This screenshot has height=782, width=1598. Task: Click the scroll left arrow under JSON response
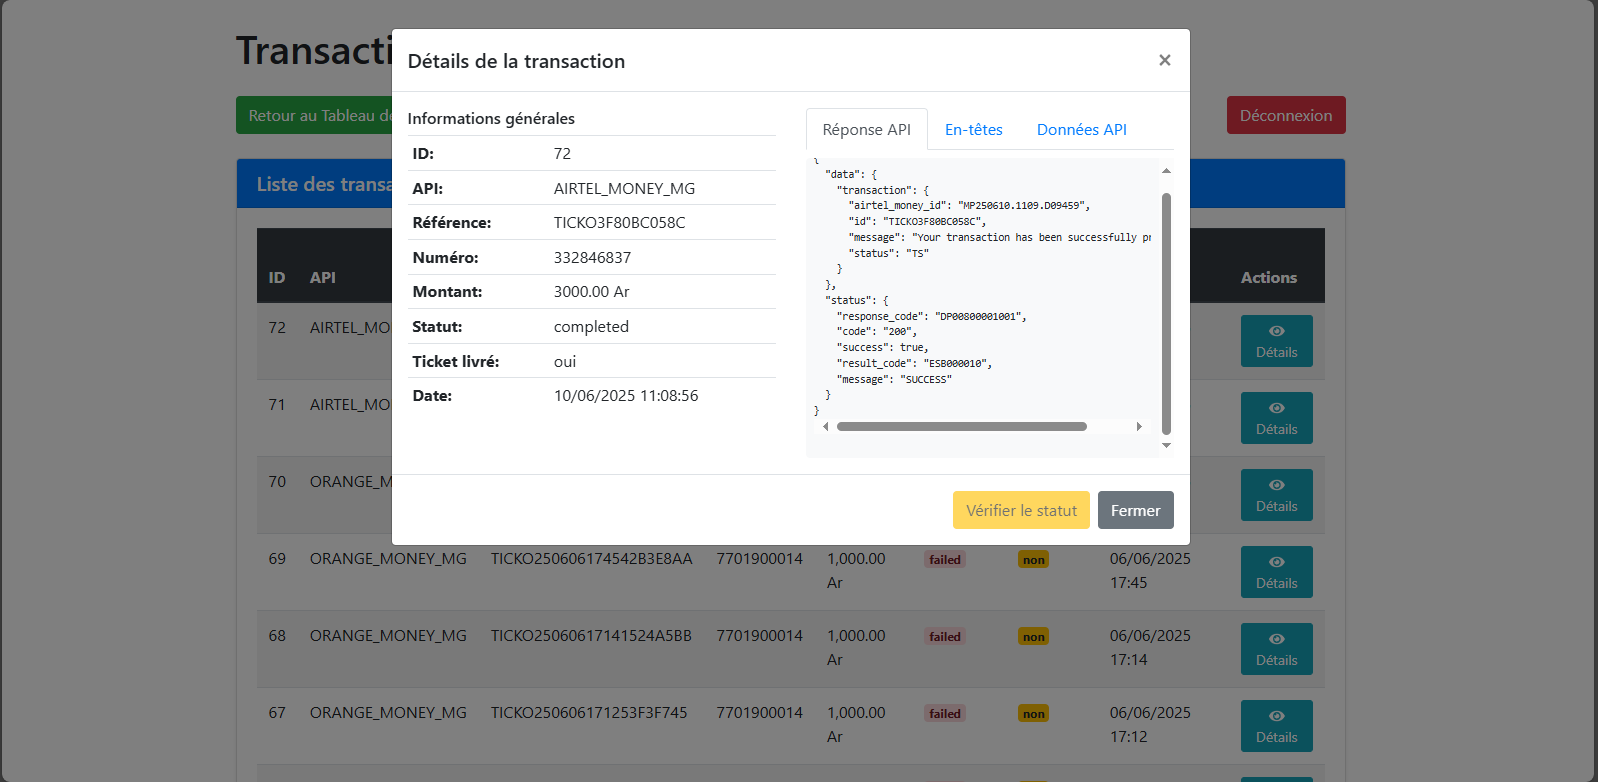point(825,427)
